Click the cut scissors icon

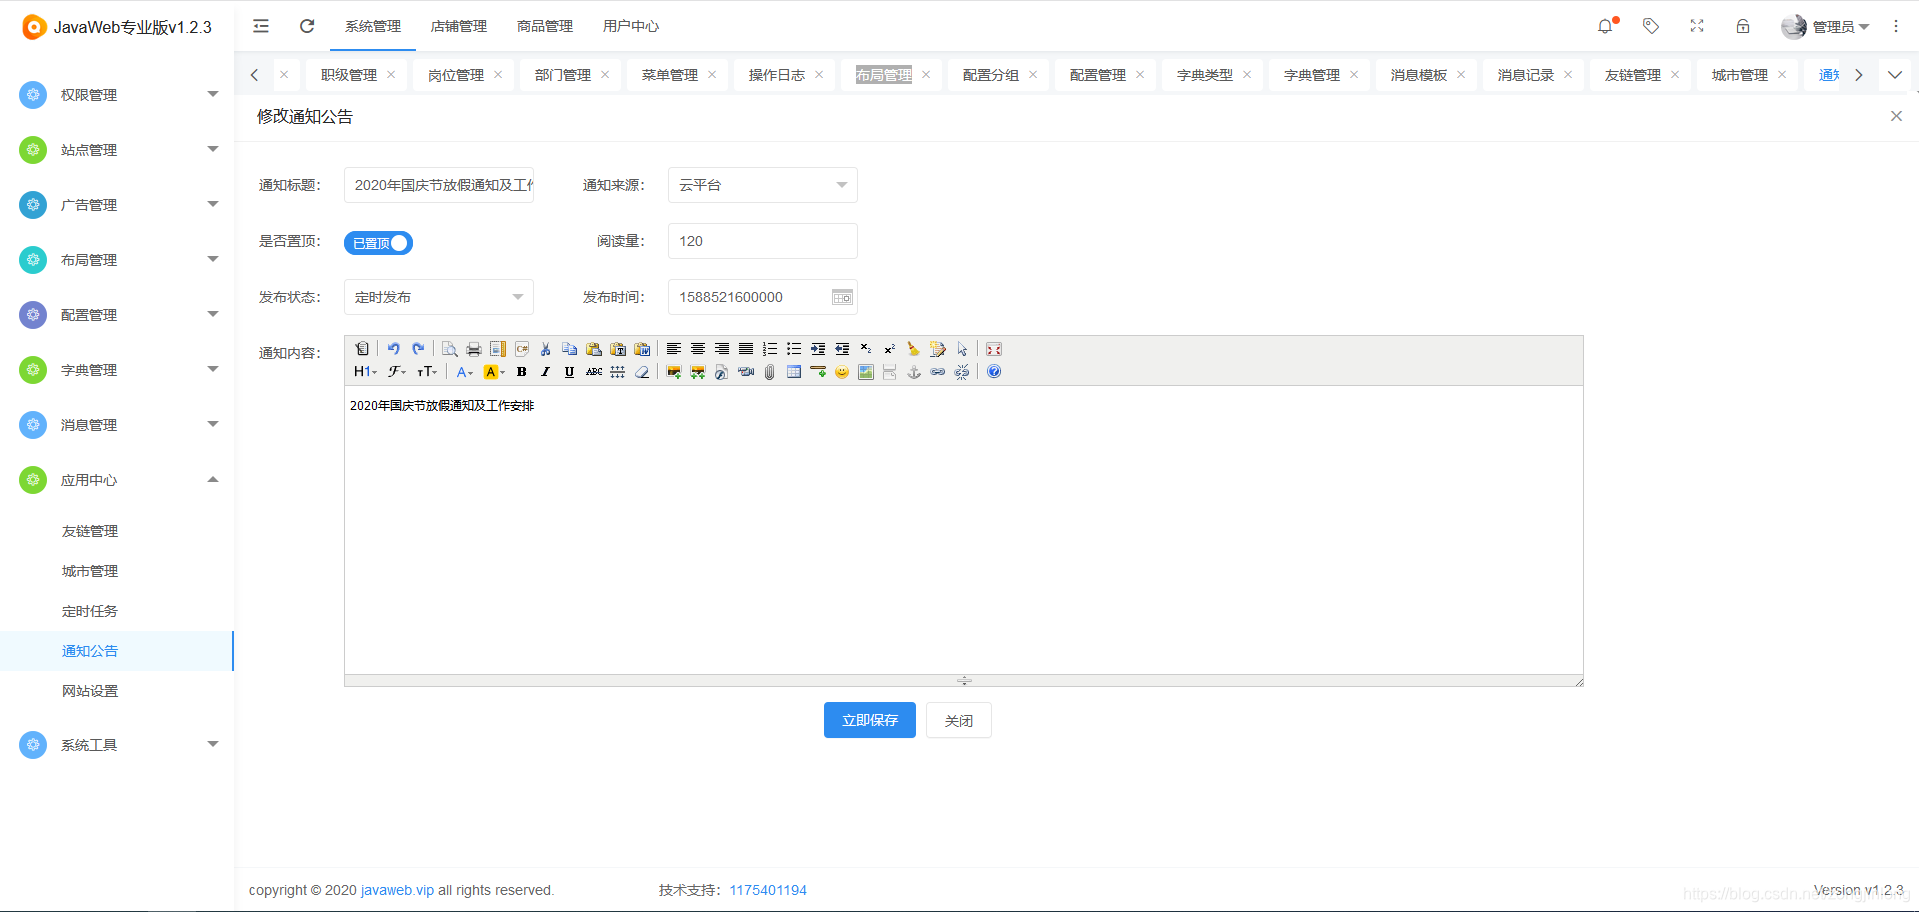point(546,349)
